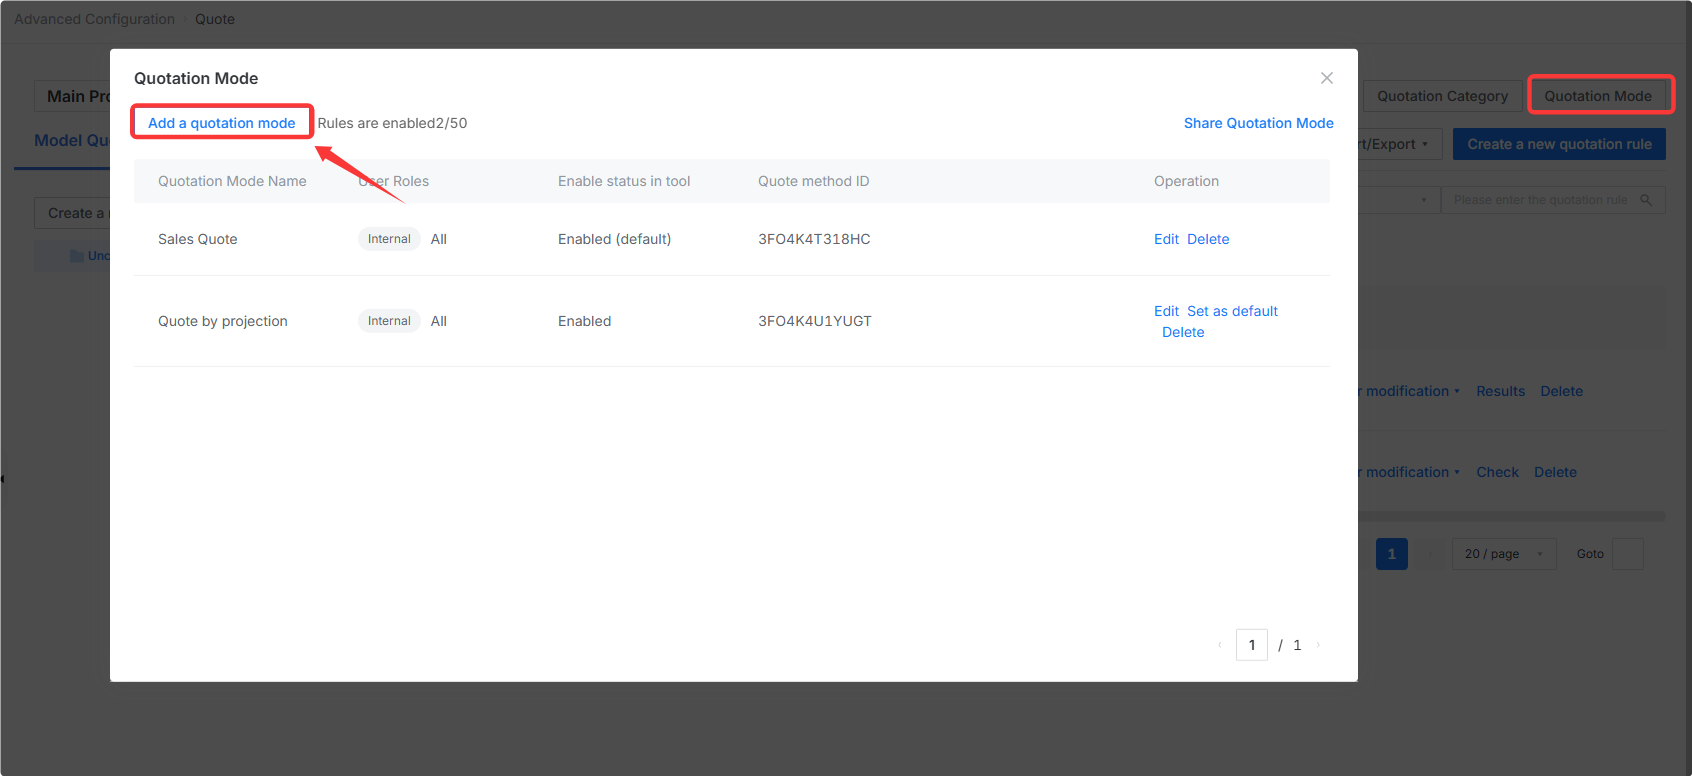Viewport: 1692px width, 776px height.
Task: Open the filter dropdown beside the search field
Action: (1400, 200)
